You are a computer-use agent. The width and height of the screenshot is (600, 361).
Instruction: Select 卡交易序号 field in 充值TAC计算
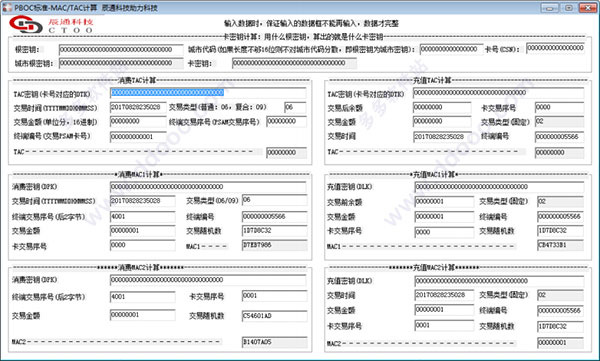pyautogui.click(x=559, y=108)
